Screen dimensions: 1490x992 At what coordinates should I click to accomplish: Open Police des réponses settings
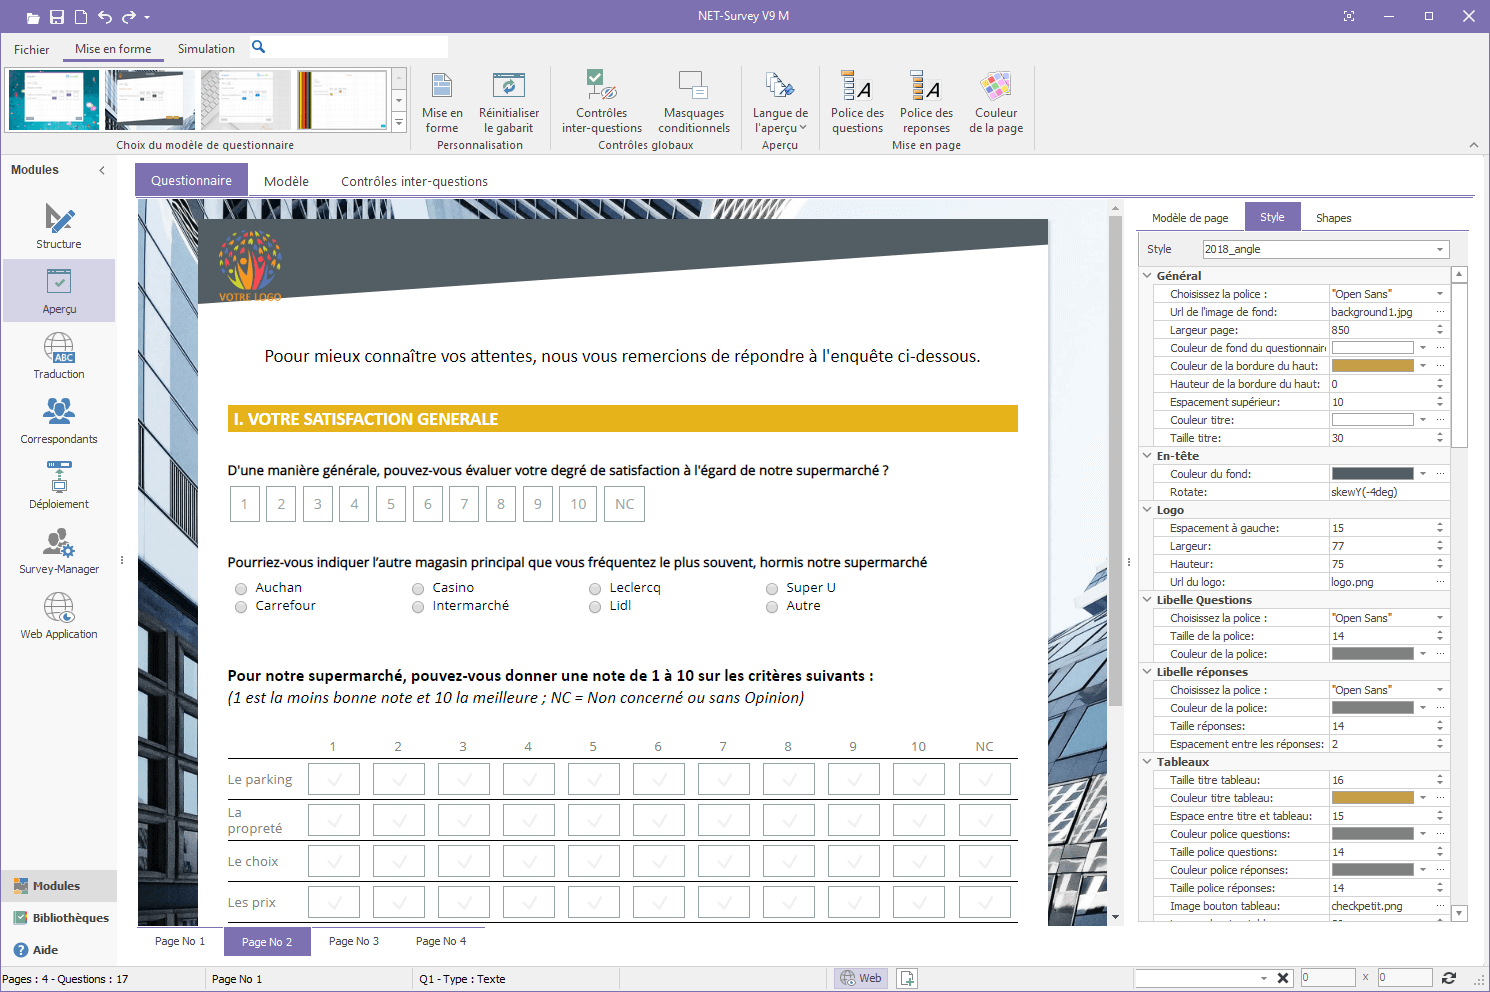(x=926, y=103)
